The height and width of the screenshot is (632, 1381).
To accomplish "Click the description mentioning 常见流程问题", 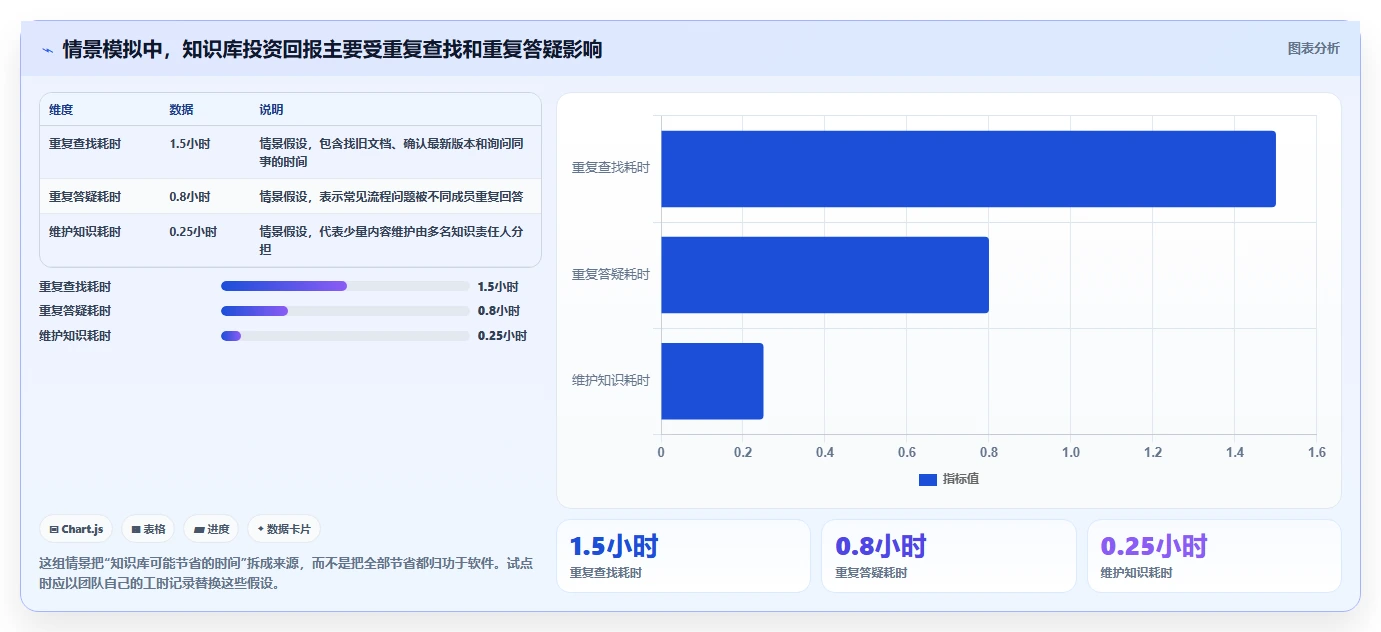I will pyautogui.click(x=391, y=197).
